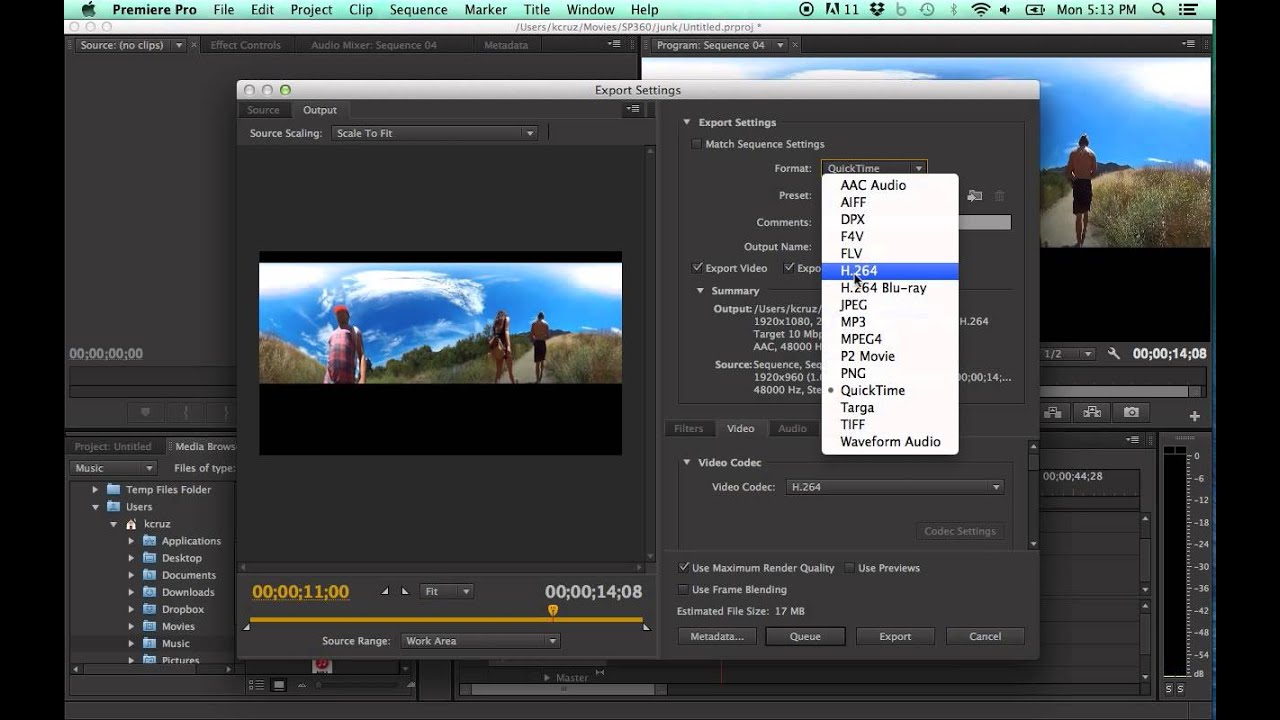The height and width of the screenshot is (720, 1280).
Task: Open the Format dropdown showing QuickTime
Action: click(874, 168)
